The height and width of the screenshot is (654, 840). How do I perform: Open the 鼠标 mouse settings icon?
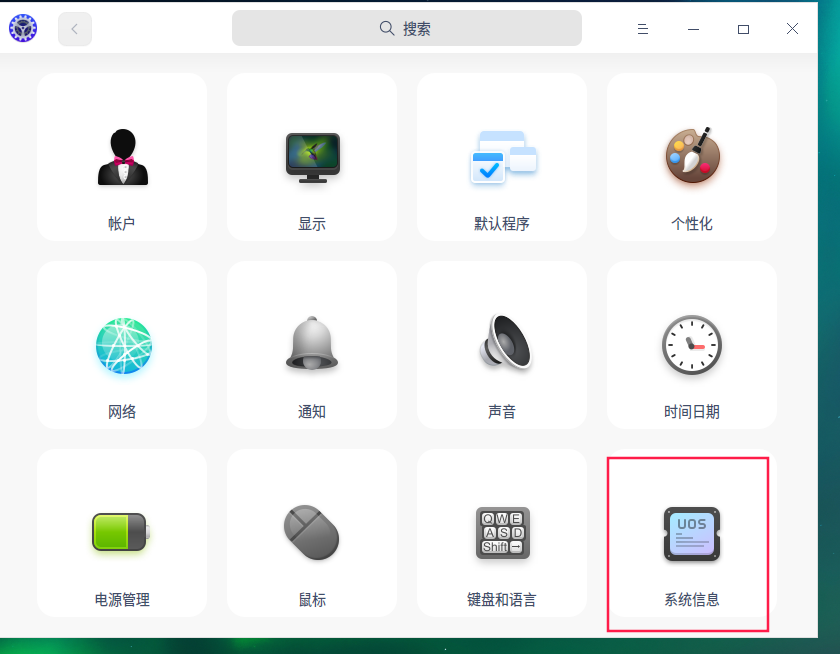point(312,533)
